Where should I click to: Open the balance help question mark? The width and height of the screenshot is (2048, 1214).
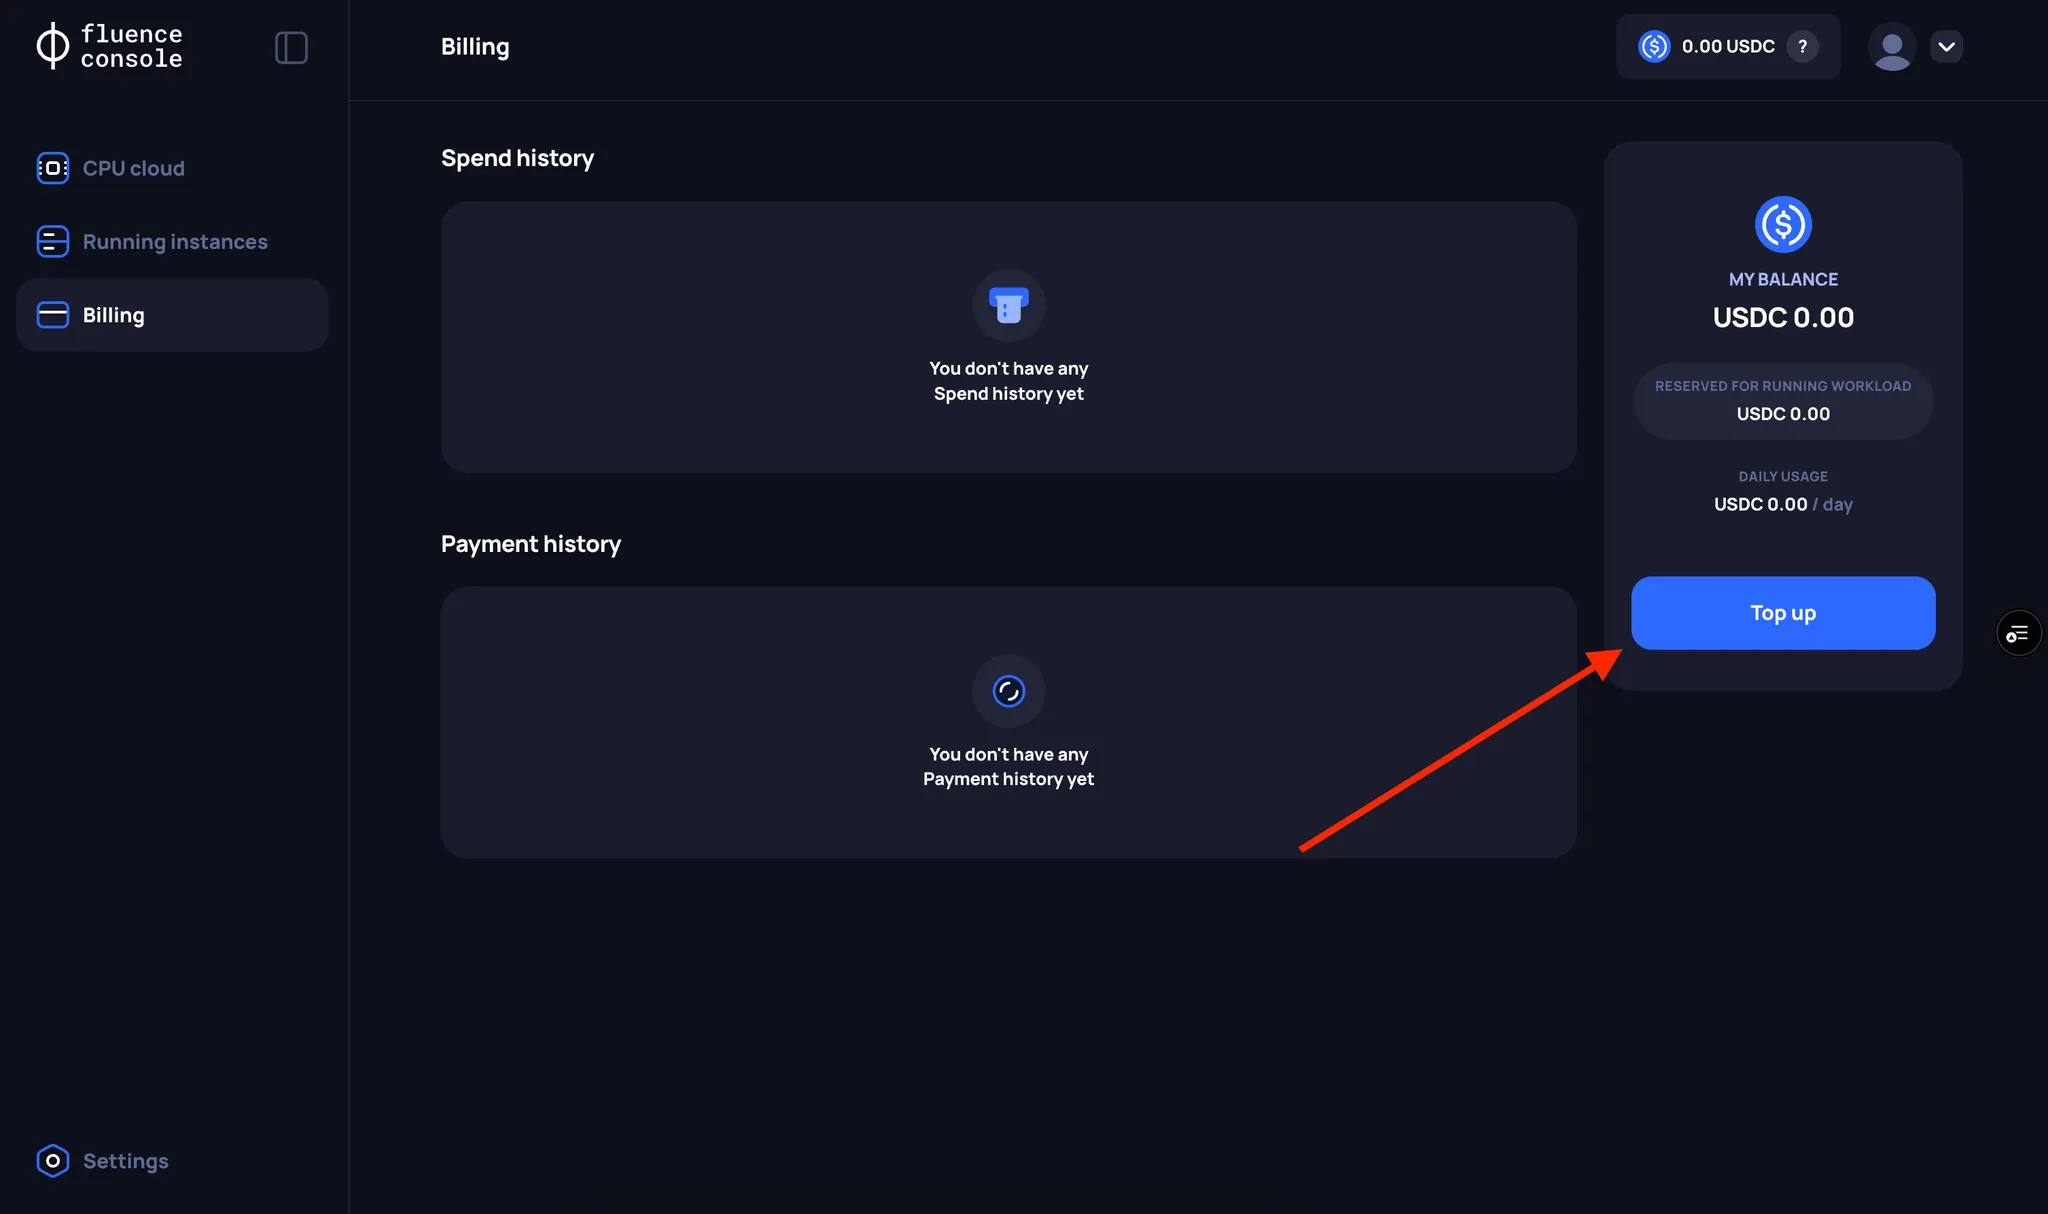point(1803,46)
